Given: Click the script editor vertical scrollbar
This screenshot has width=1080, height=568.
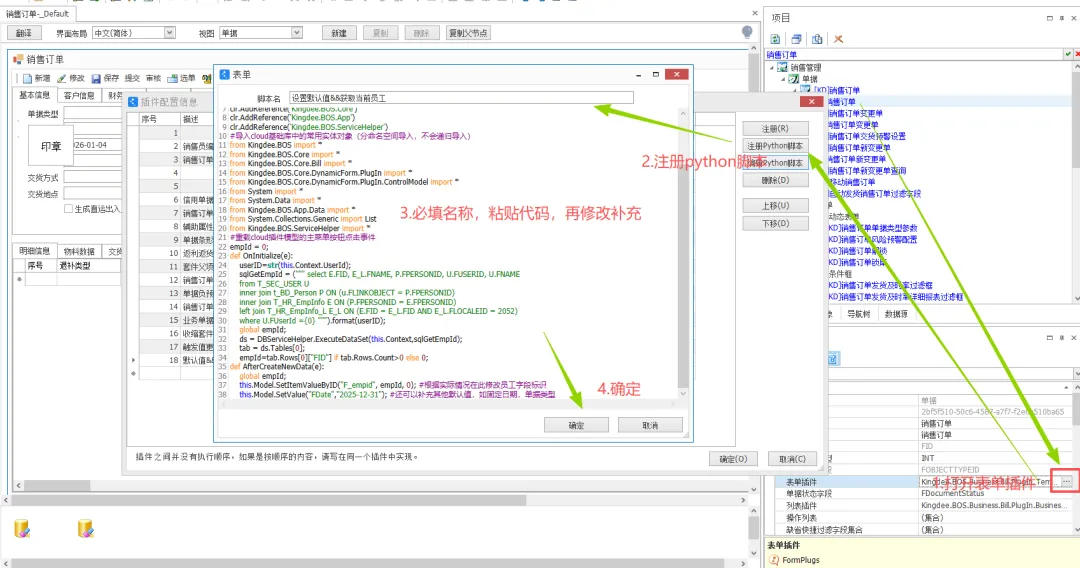Looking at the screenshot, I should (683, 253).
